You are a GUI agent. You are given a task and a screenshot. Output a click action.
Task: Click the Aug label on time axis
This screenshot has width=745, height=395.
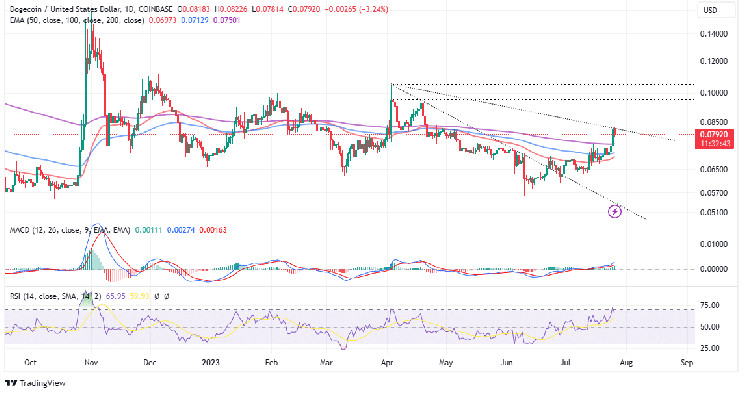[x=627, y=363]
